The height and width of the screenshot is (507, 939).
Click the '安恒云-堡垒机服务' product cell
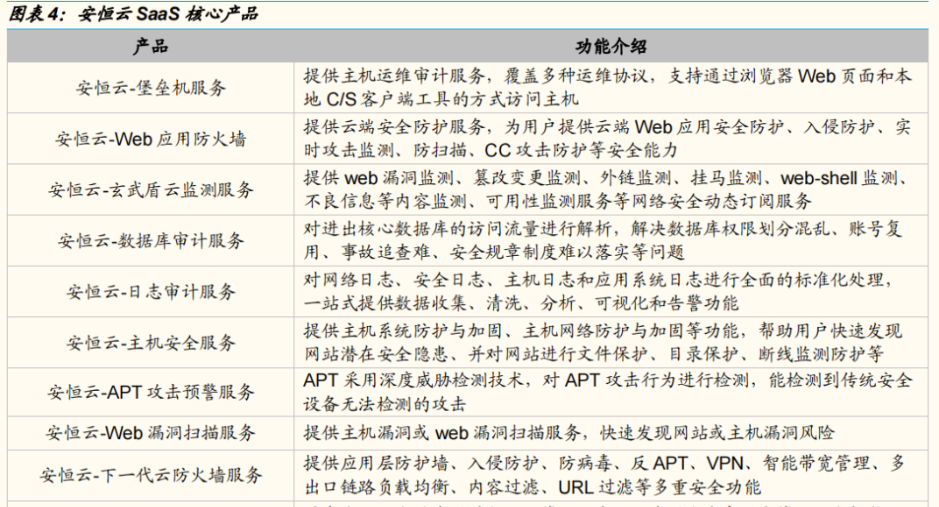tap(150, 88)
